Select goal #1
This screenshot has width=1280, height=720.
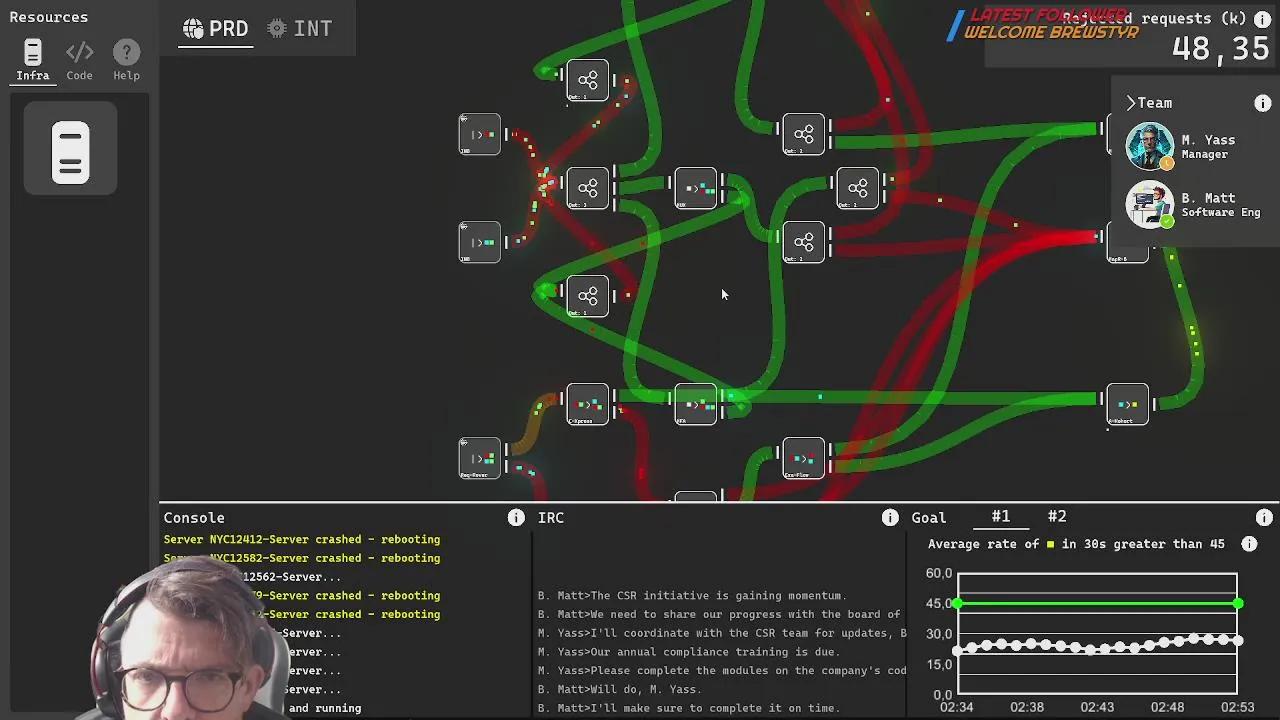click(1000, 517)
